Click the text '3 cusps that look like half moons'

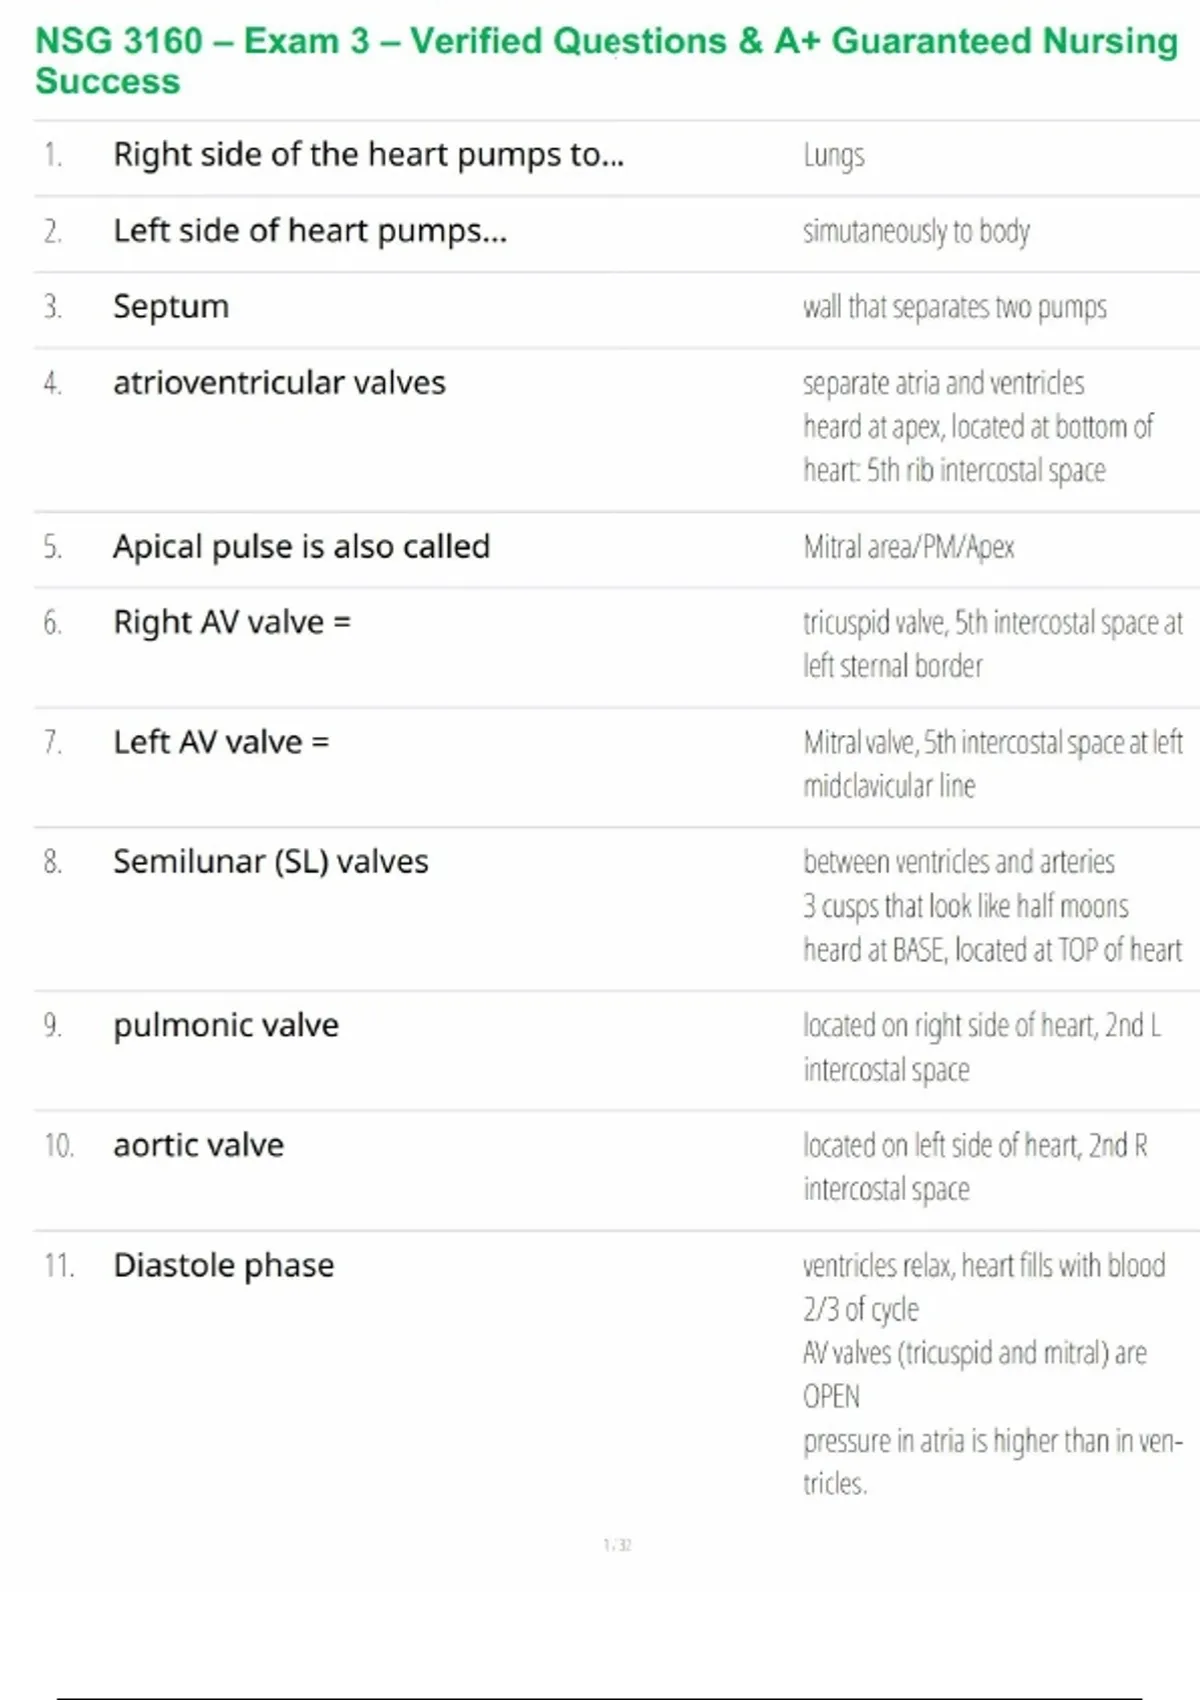tap(966, 906)
